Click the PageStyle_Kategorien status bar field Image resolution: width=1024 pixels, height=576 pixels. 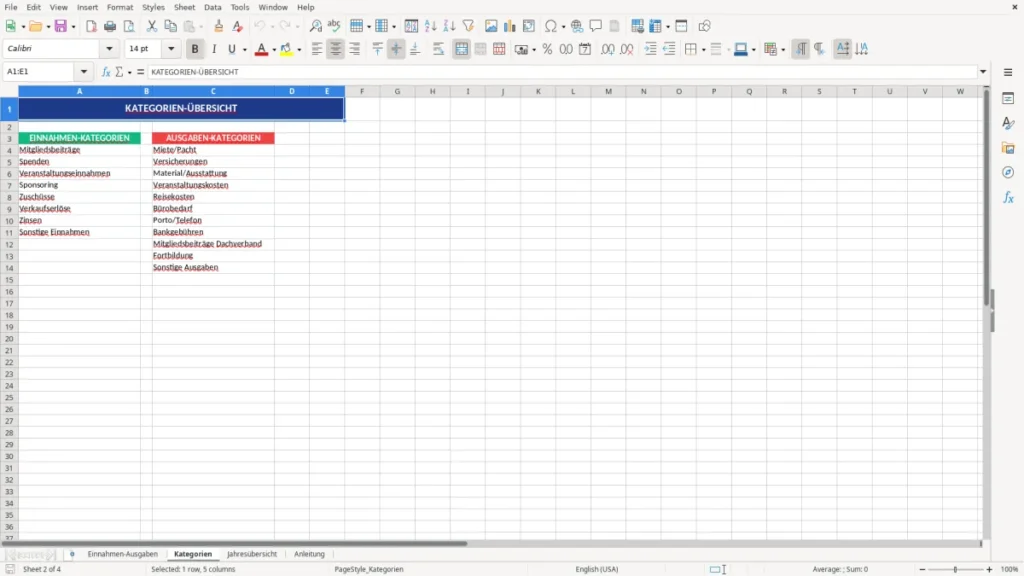[x=369, y=569]
